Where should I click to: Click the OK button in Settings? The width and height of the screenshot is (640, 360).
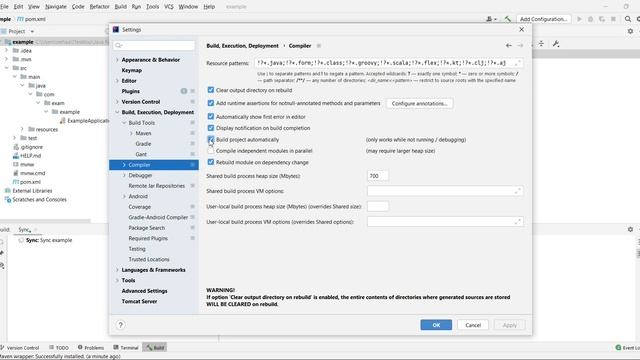point(436,325)
